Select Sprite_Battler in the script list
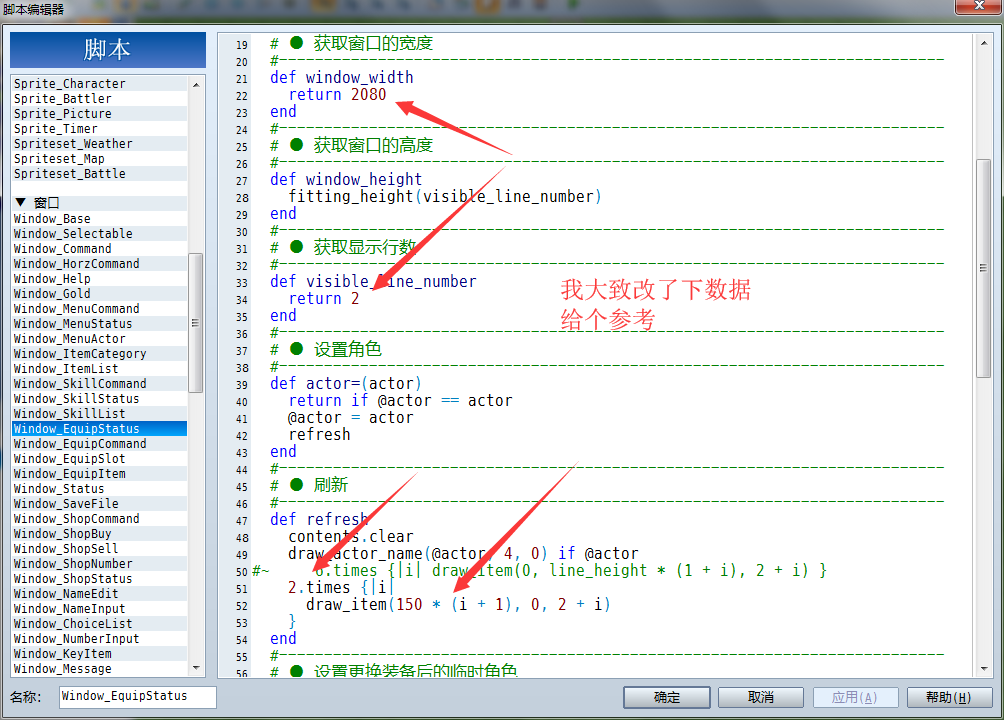 pos(99,99)
